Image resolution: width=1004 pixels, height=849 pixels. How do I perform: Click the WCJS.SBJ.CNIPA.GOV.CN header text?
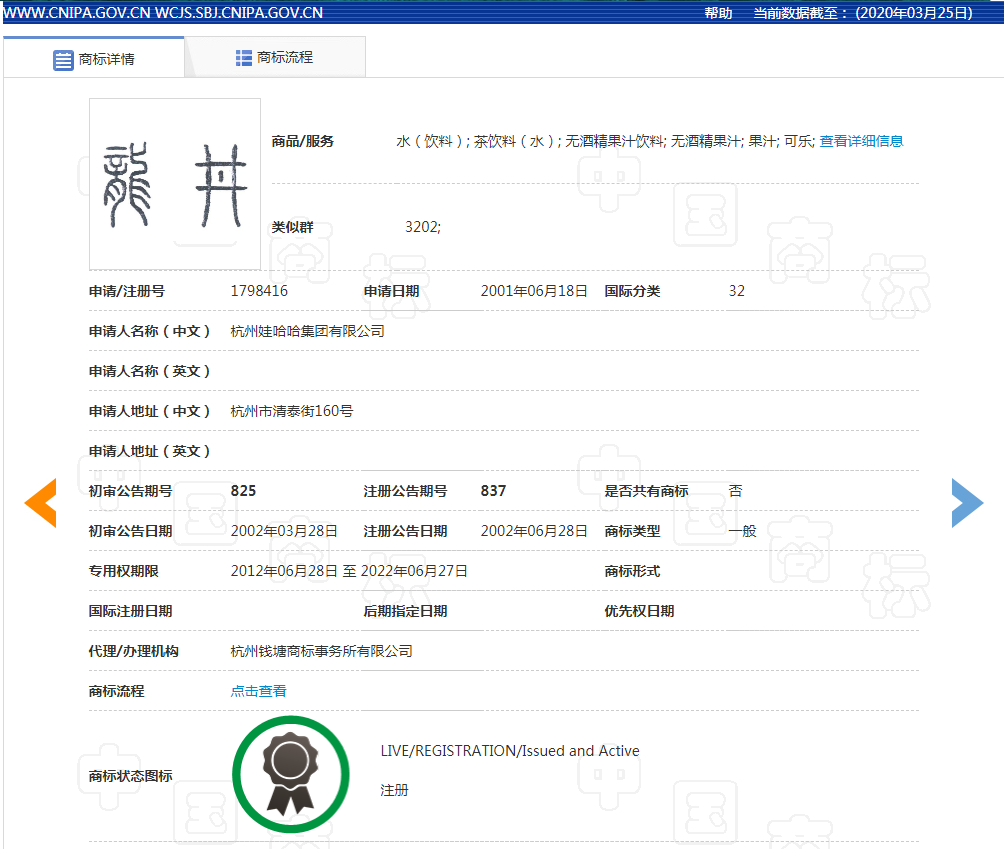tap(239, 13)
